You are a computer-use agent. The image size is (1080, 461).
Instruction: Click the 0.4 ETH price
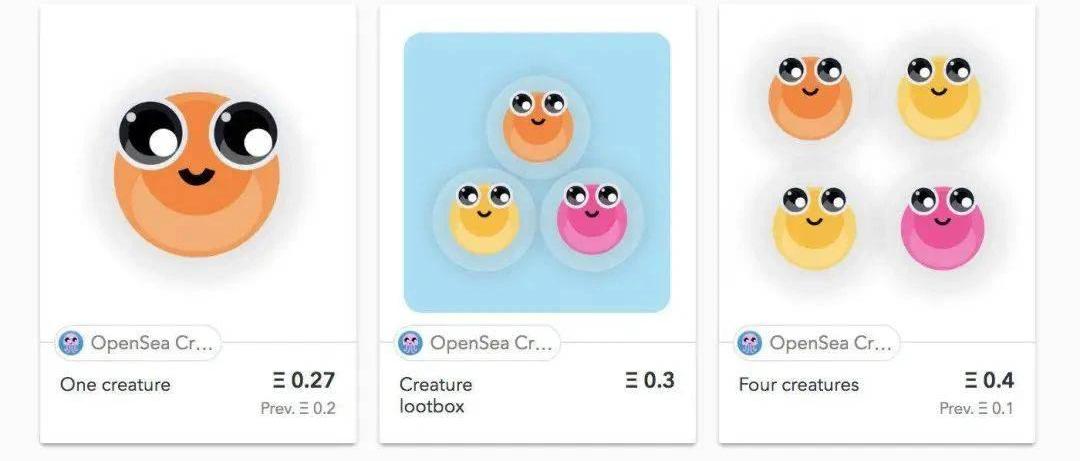(x=989, y=381)
